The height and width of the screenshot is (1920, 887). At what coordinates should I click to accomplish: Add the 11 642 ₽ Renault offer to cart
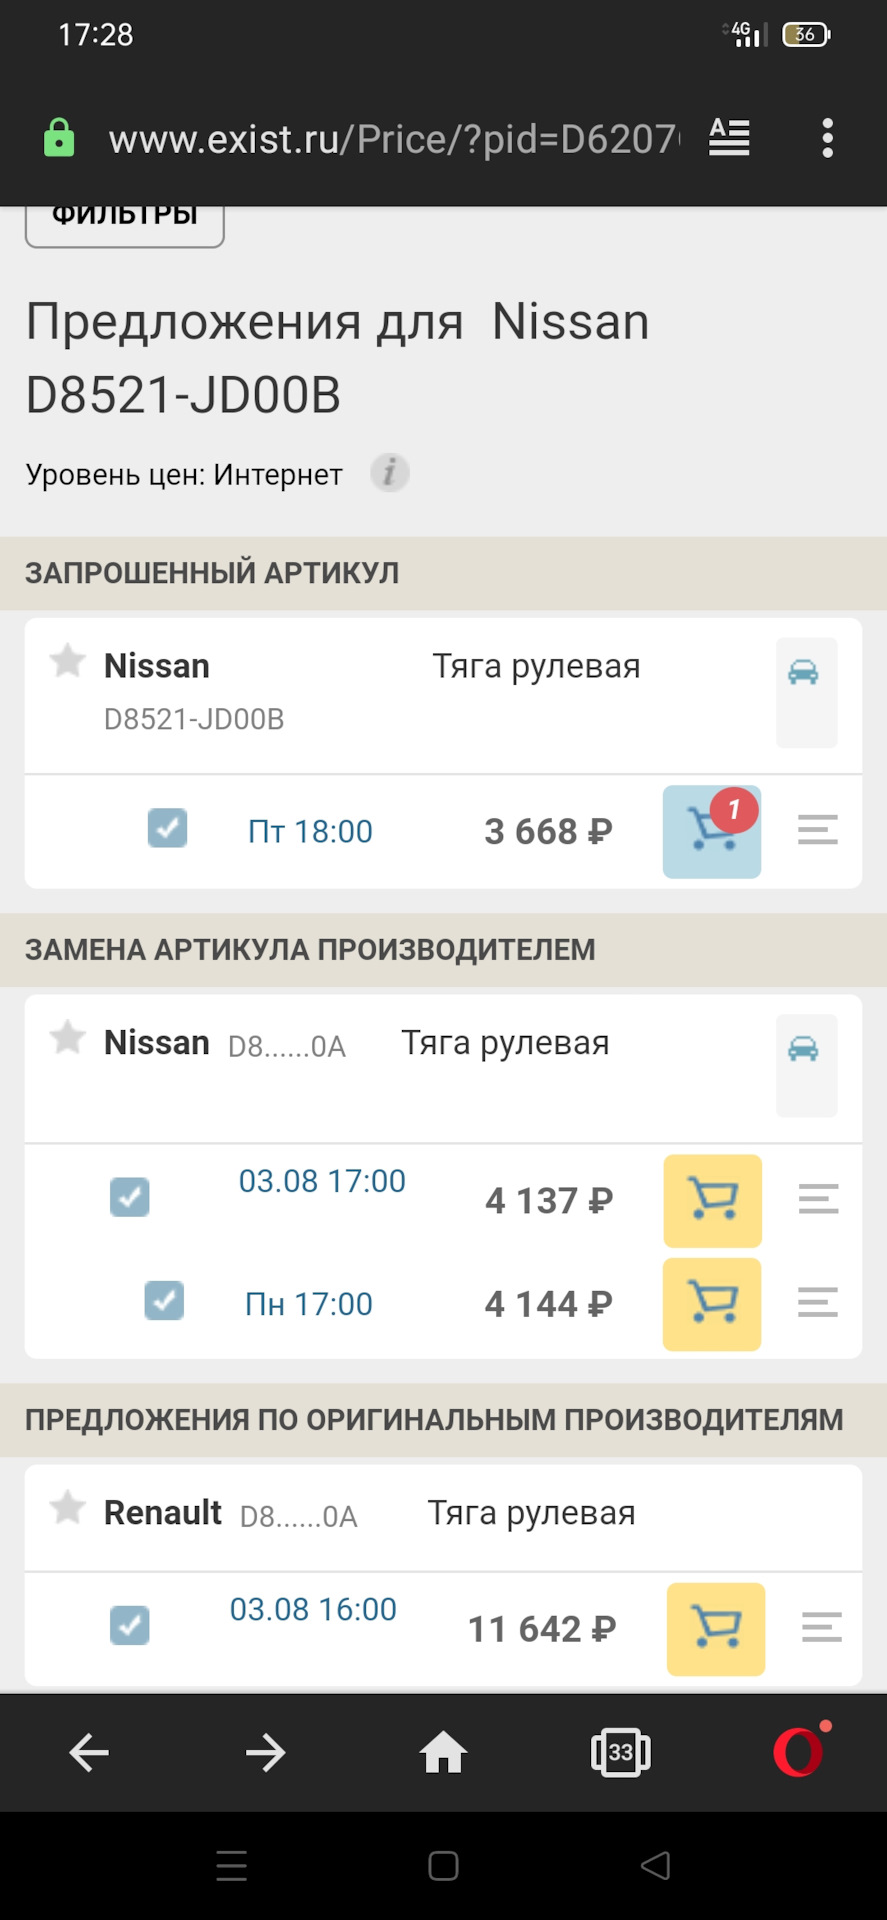715,1629
